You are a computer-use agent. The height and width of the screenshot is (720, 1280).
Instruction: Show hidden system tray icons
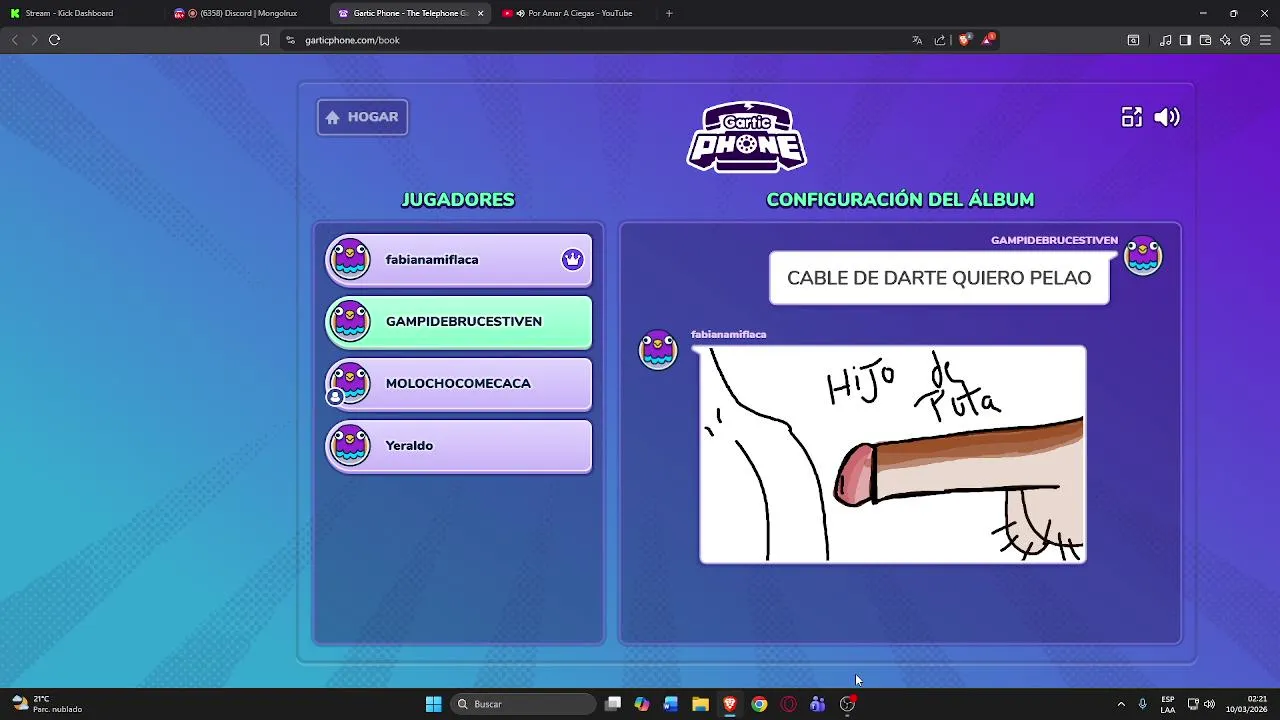1120,704
